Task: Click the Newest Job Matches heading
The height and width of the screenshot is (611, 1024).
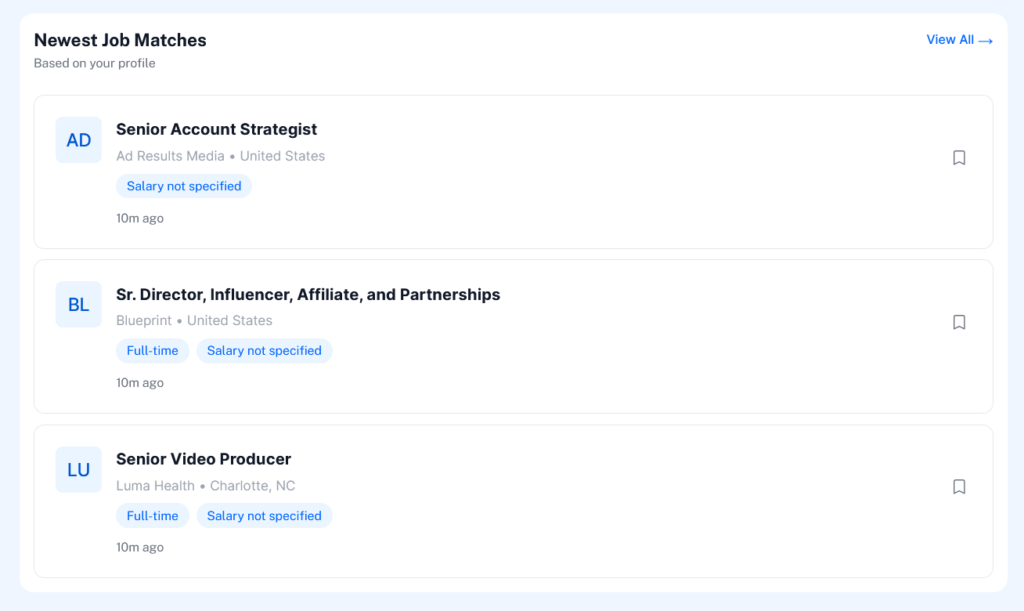Action: click(120, 40)
